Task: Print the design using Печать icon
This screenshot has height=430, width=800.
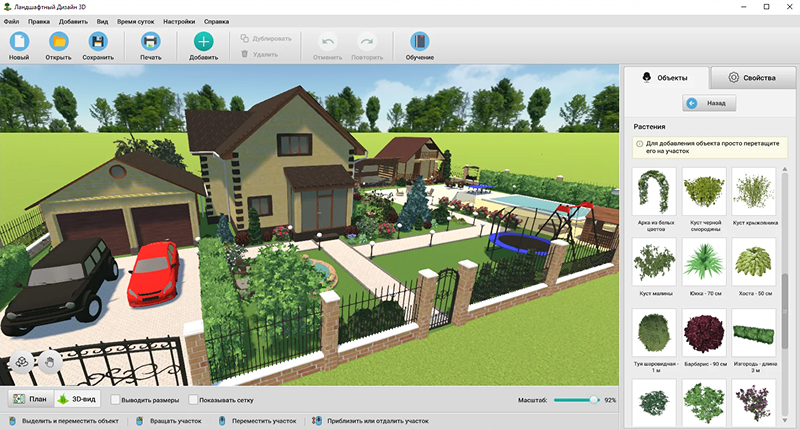Action: point(150,42)
